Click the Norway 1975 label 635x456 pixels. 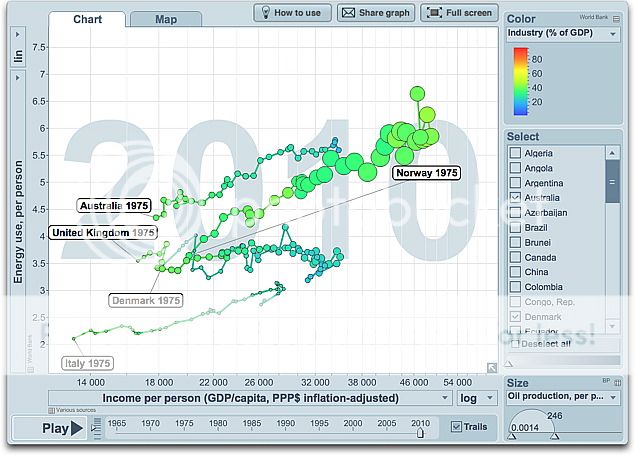[426, 173]
